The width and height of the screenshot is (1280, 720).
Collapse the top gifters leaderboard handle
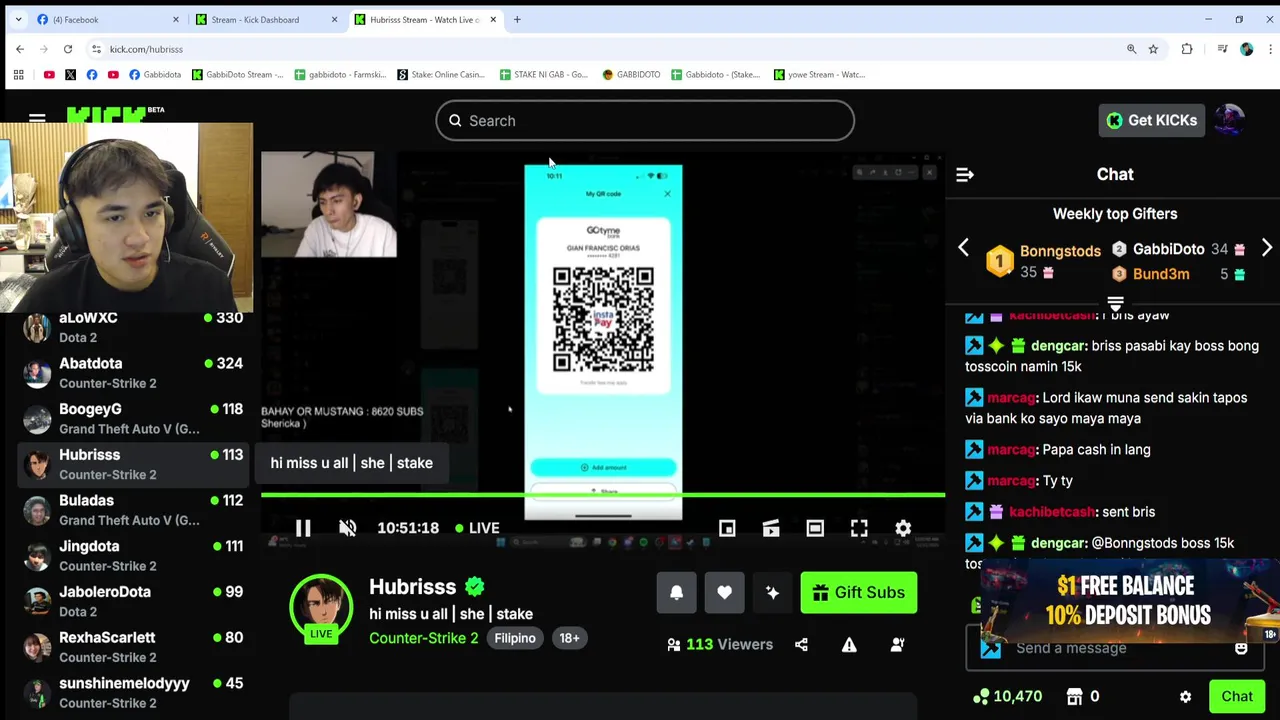(1115, 303)
